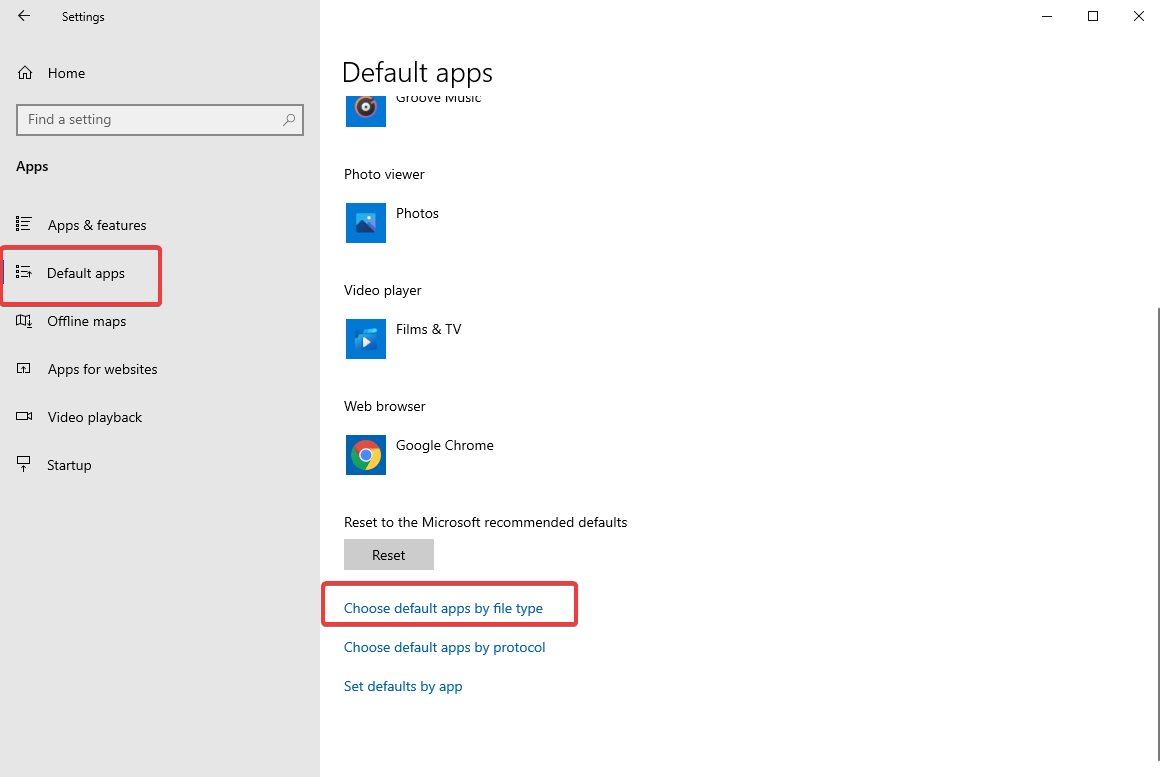Click the Films & TV icon
The width and height of the screenshot is (1162, 777).
click(x=365, y=338)
